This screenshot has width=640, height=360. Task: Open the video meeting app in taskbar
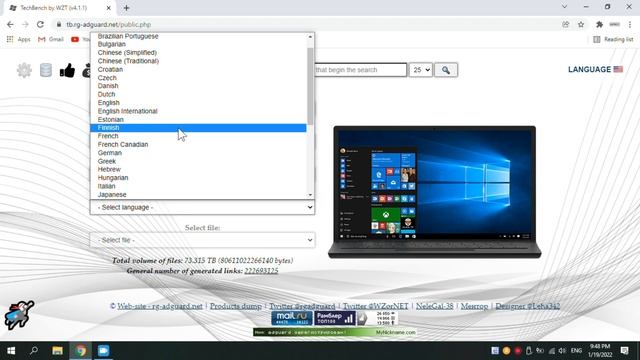pyautogui.click(x=103, y=351)
